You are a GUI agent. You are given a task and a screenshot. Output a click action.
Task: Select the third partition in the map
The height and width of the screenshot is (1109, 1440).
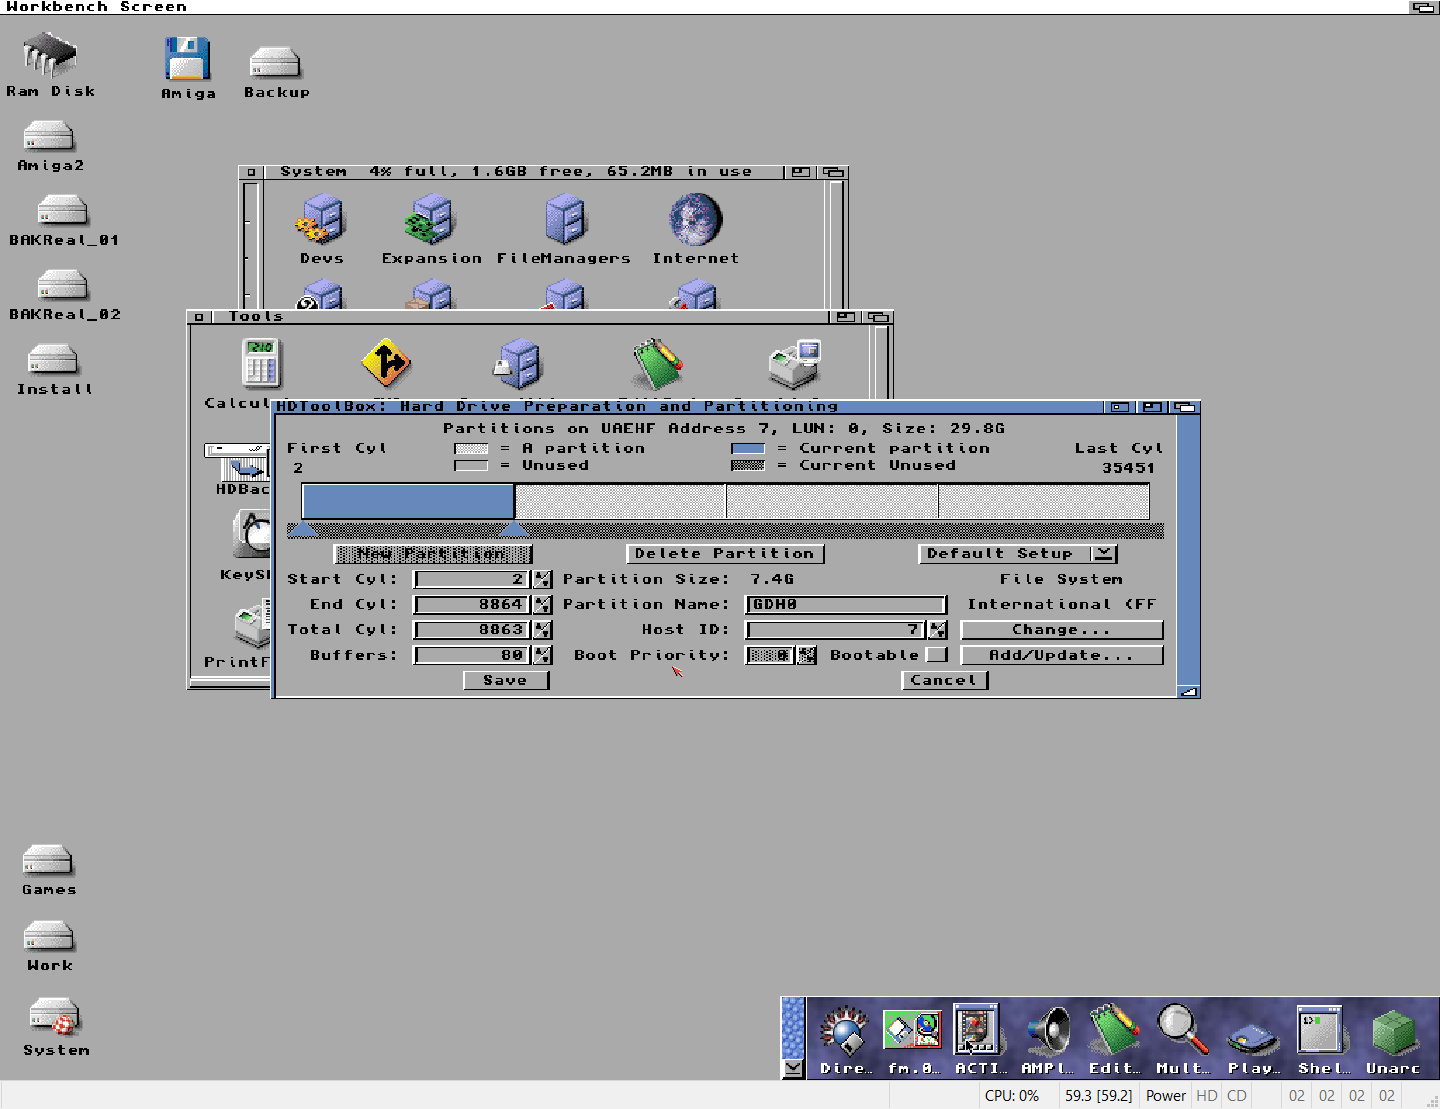coord(832,501)
